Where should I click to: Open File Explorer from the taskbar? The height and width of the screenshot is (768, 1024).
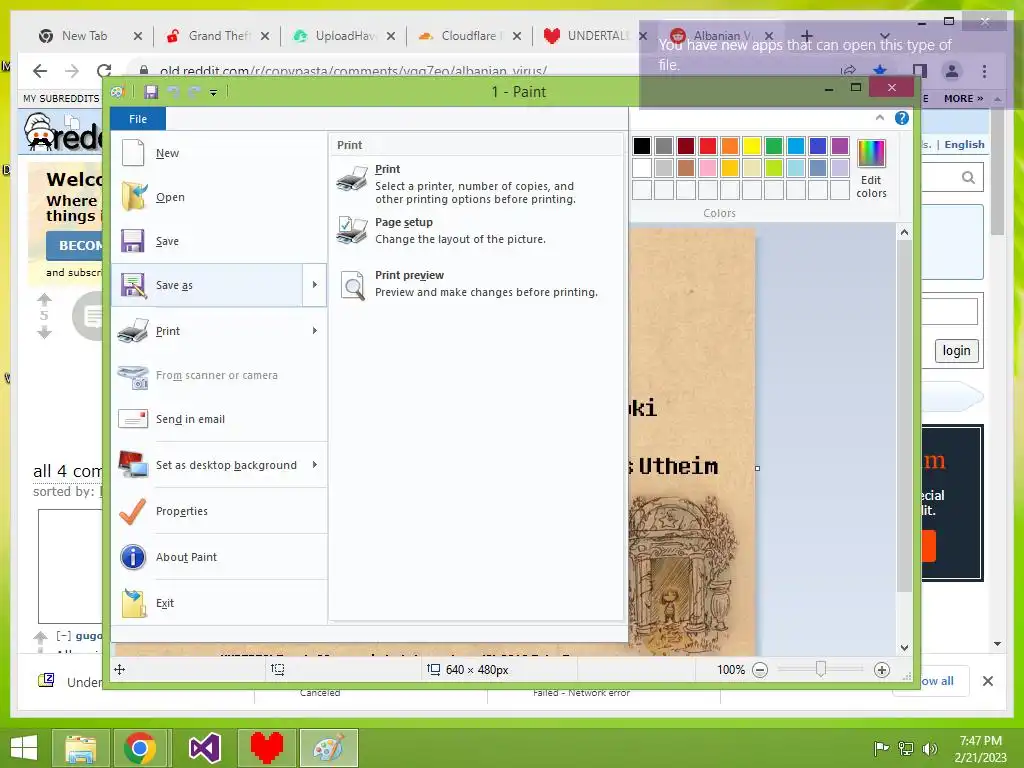pos(80,748)
